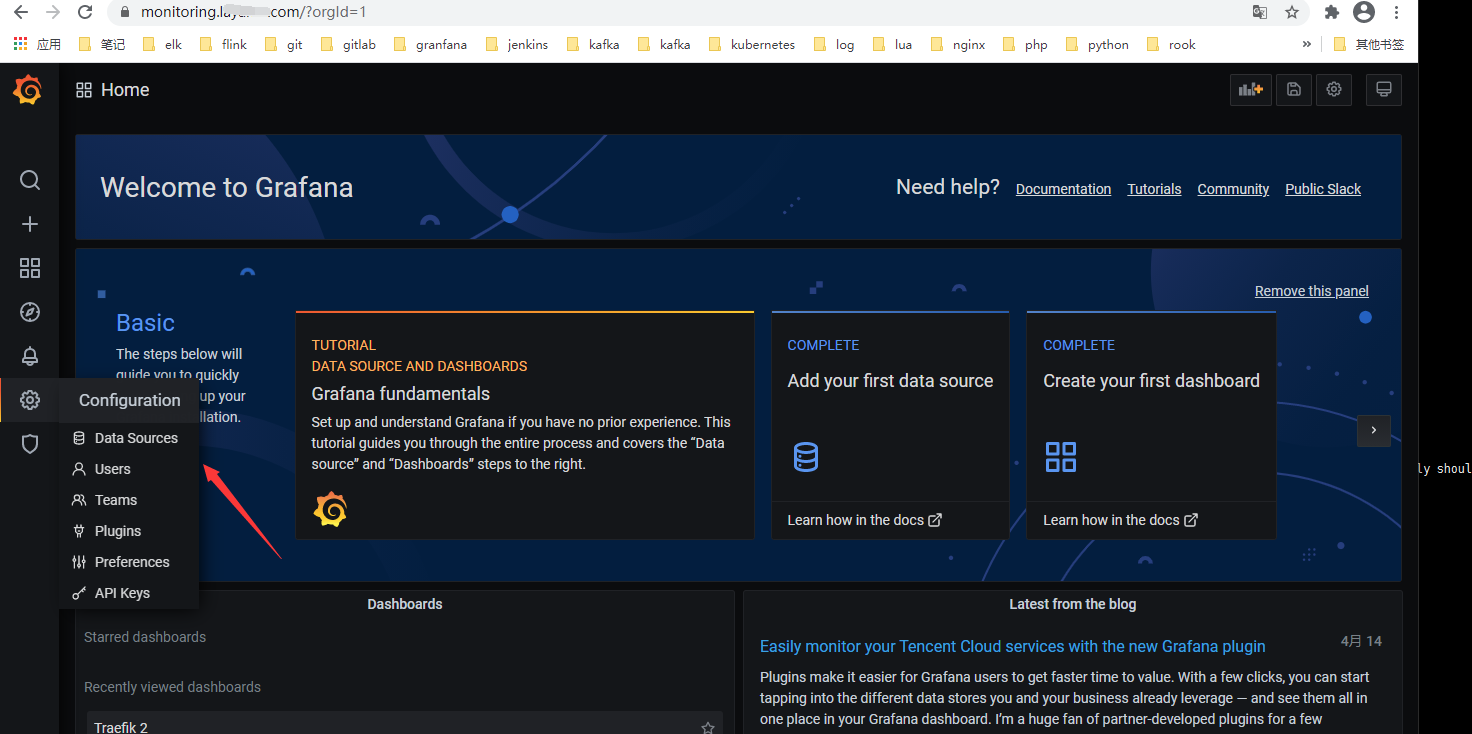Open the Tencent Cloud blog post link
This screenshot has width=1472, height=734.
1013,646
